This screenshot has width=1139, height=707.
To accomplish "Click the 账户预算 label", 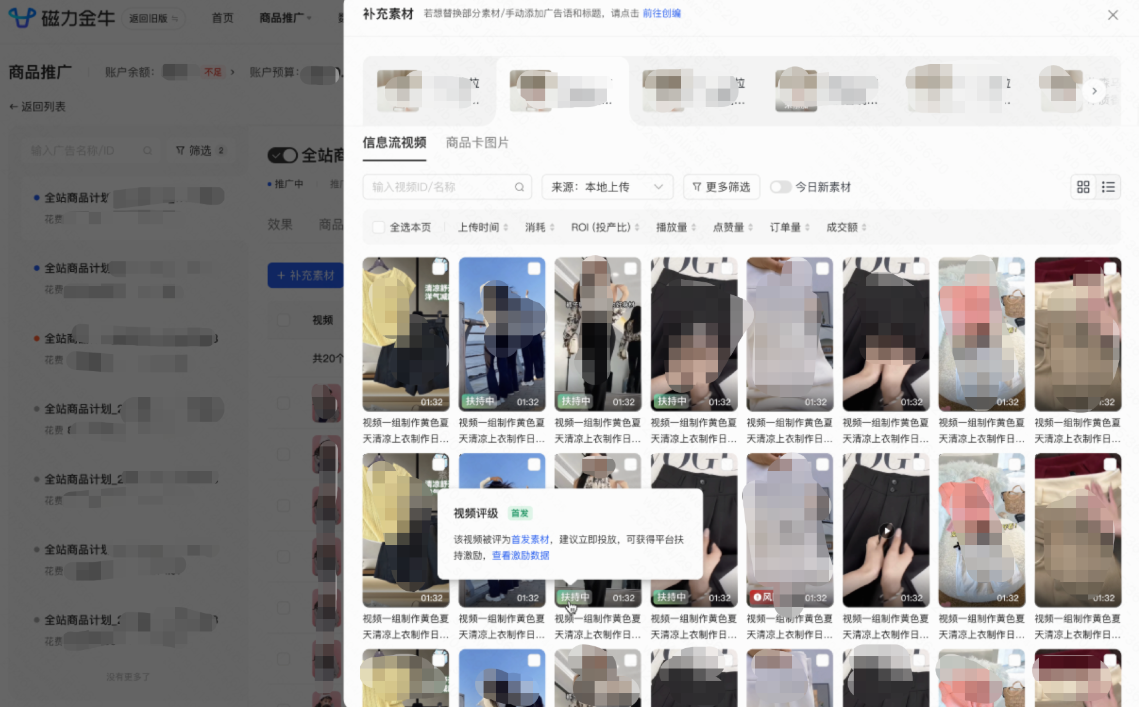I will (274, 72).
